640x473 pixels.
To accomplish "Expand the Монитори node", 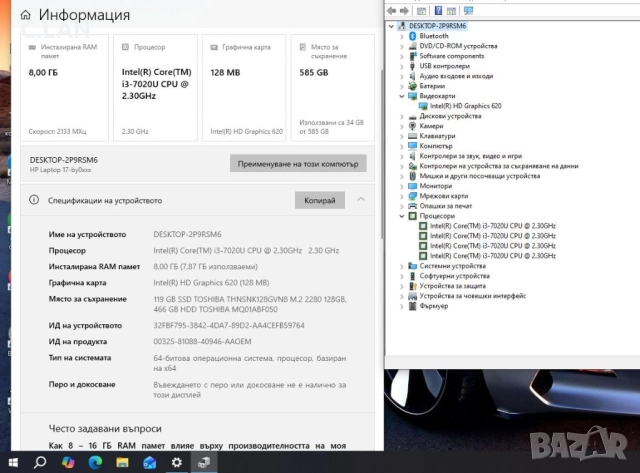I will pyautogui.click(x=402, y=186).
